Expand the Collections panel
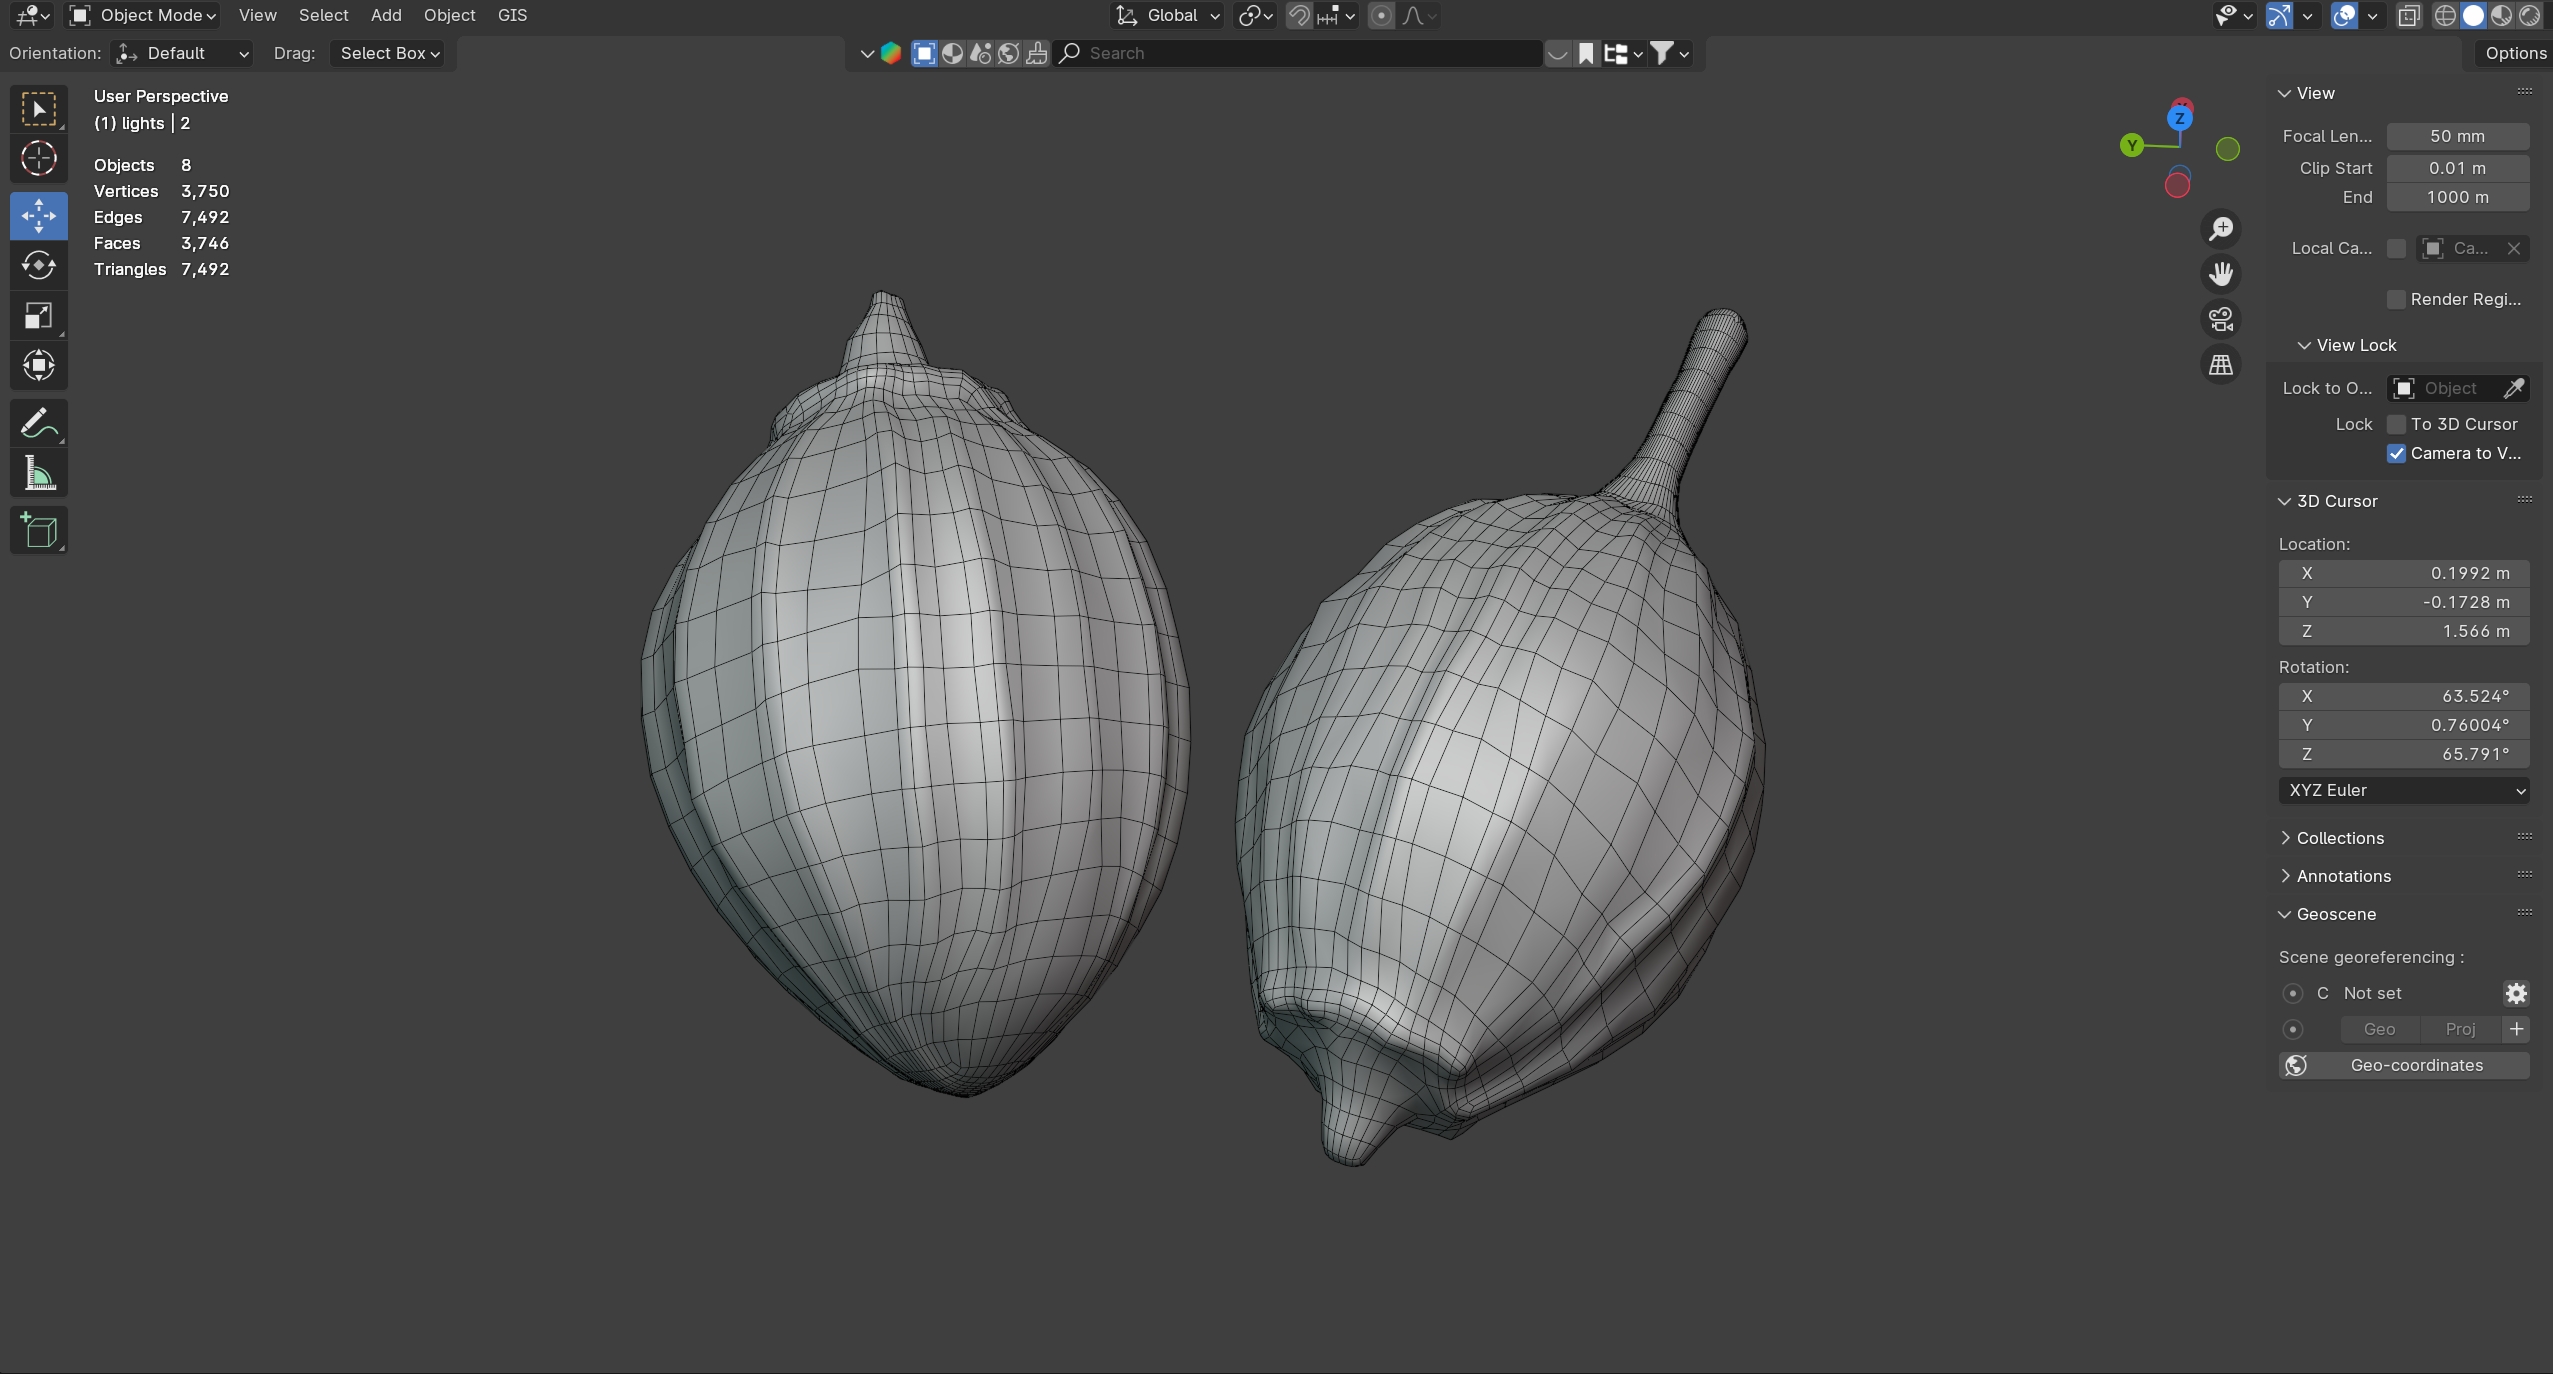The width and height of the screenshot is (2553, 1374). pos(2339,838)
